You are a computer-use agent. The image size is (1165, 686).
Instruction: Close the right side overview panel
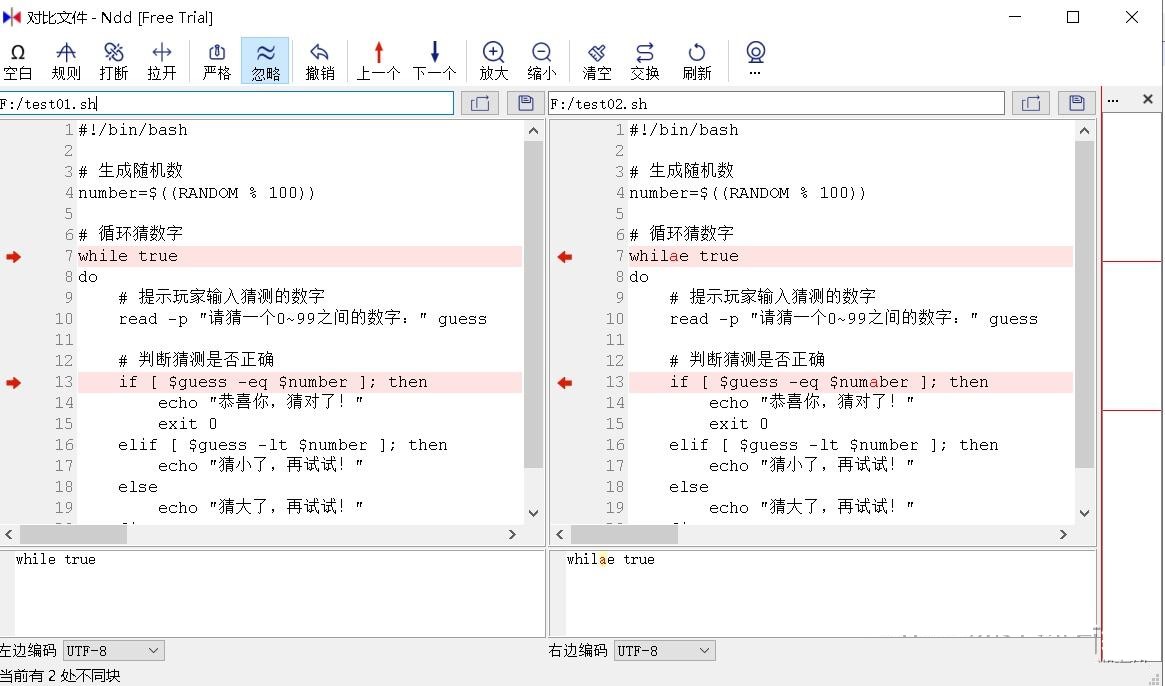1147,99
